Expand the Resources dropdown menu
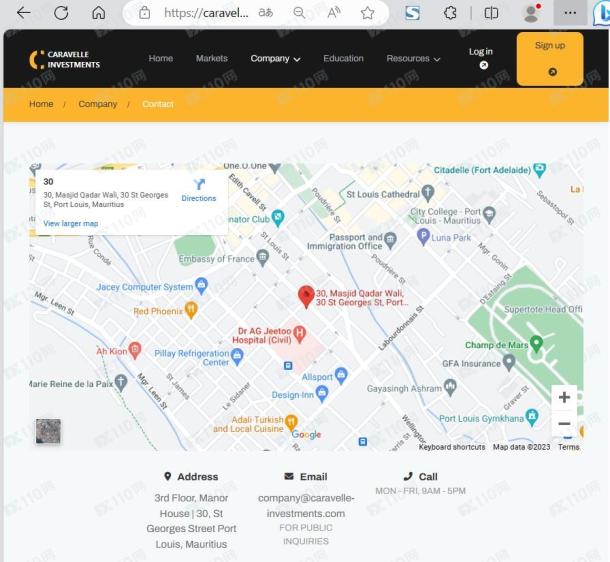The image size is (610, 562). (x=413, y=59)
